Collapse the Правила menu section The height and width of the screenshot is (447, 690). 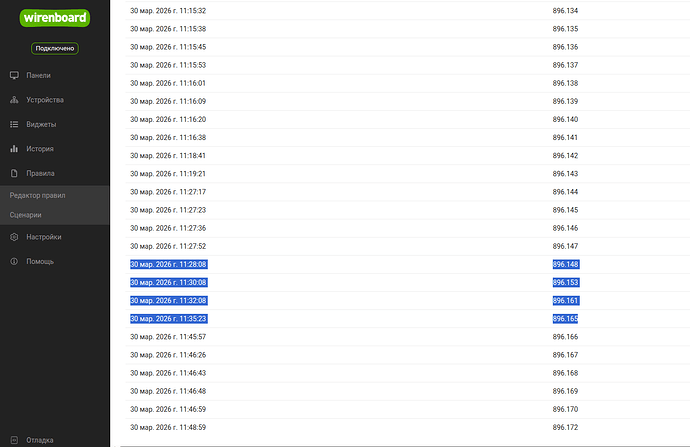[x=41, y=174]
